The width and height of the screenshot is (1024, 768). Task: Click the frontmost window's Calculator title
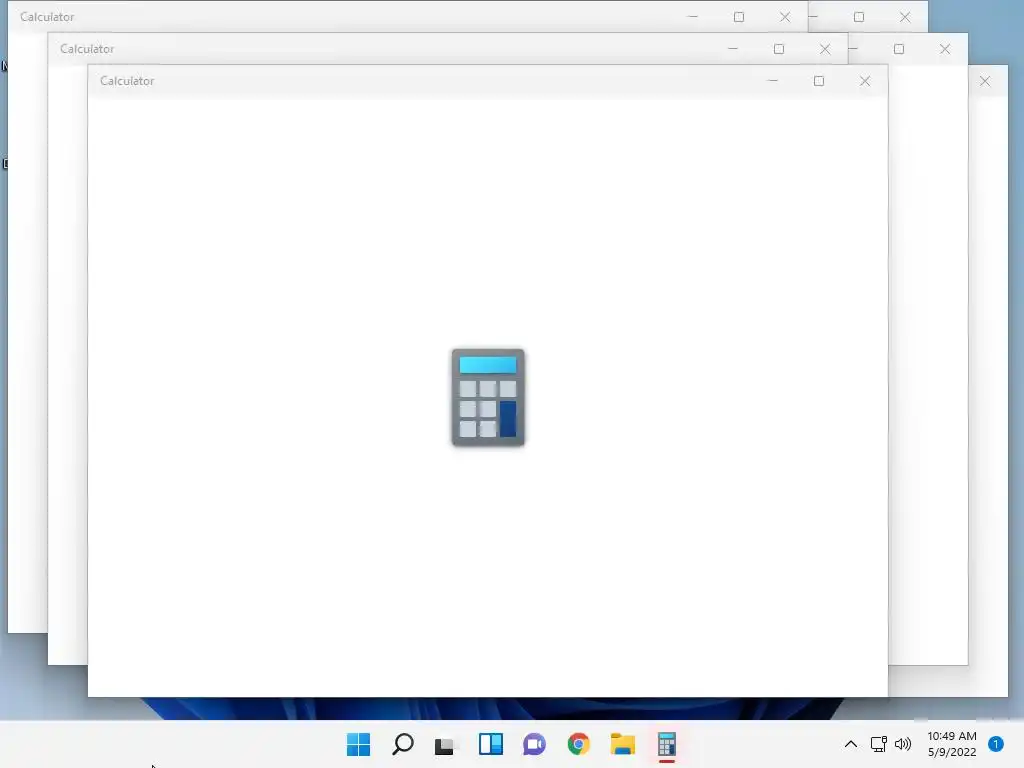tap(127, 81)
